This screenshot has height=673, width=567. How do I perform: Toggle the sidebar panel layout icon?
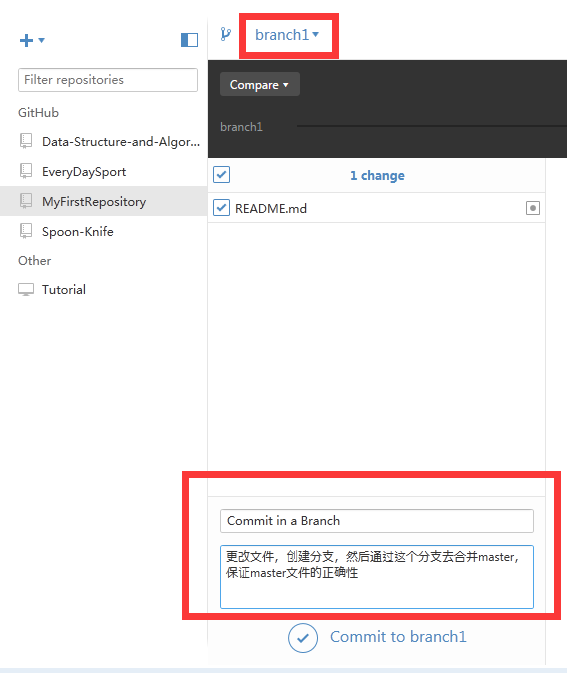coord(189,40)
